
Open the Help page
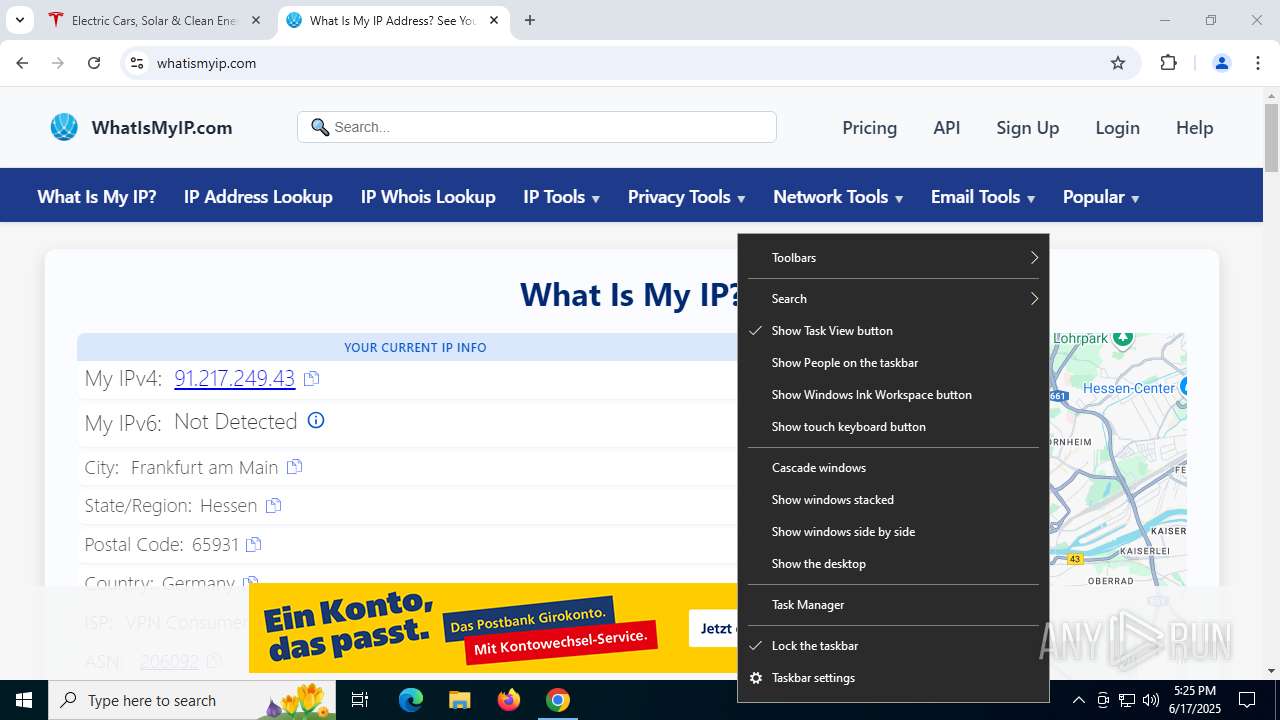click(1194, 128)
